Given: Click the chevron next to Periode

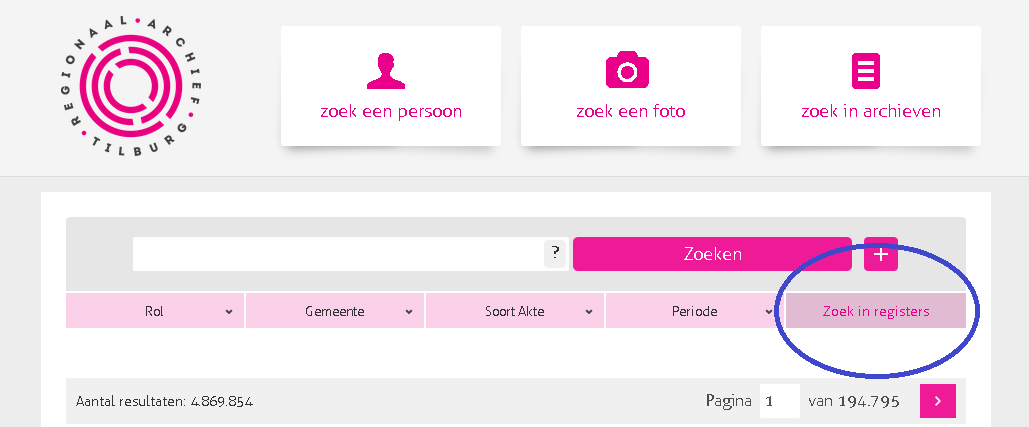Looking at the screenshot, I should pyautogui.click(x=769, y=312).
